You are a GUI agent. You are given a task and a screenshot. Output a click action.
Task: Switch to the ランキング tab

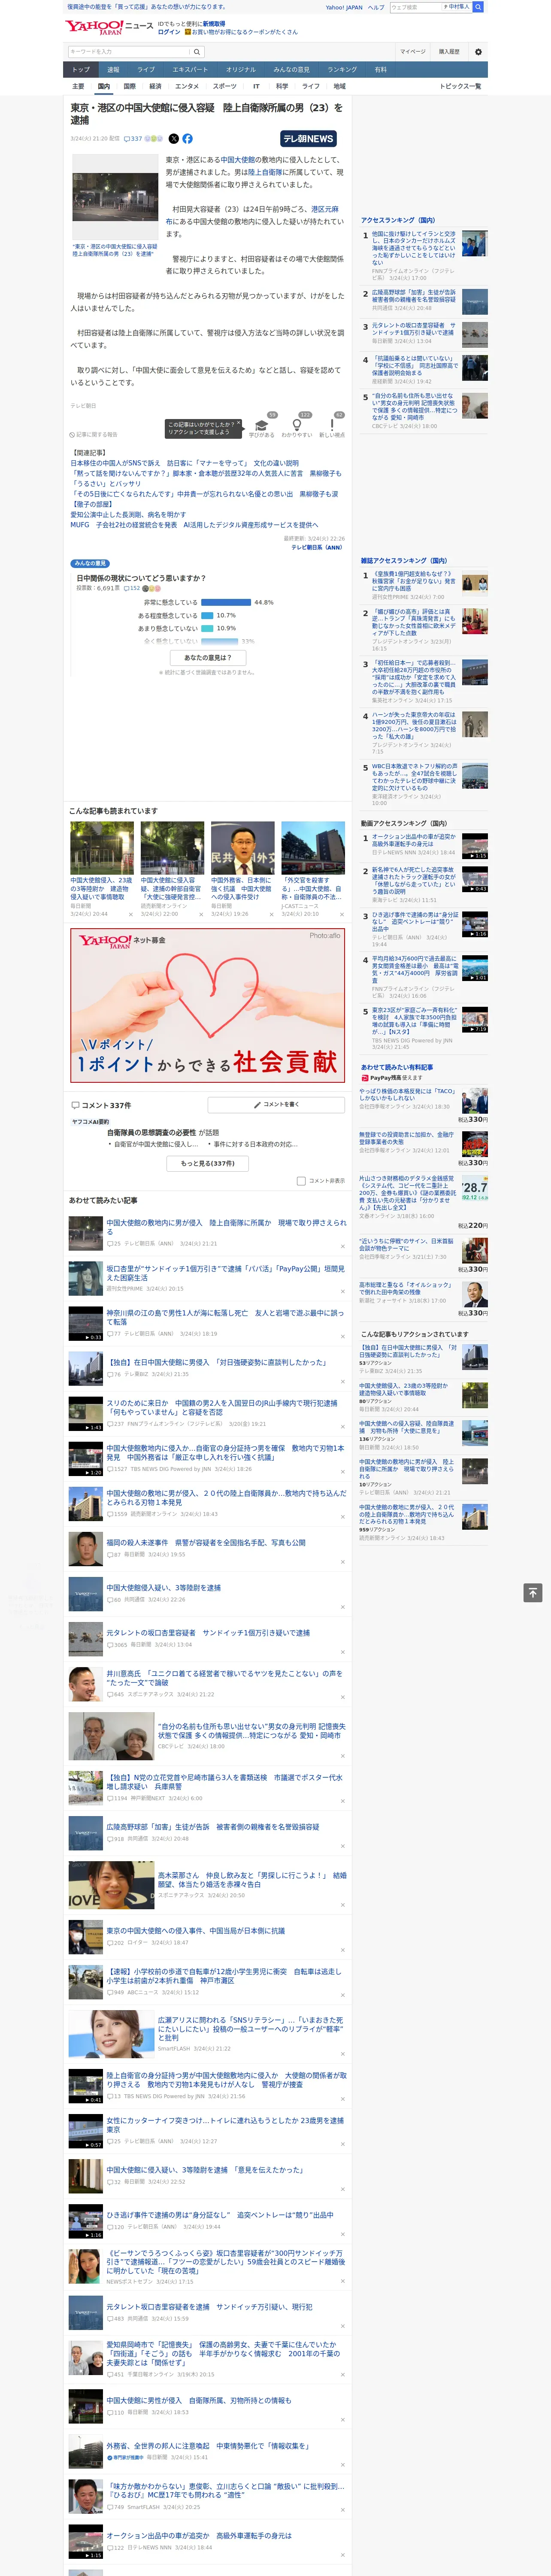(x=342, y=70)
